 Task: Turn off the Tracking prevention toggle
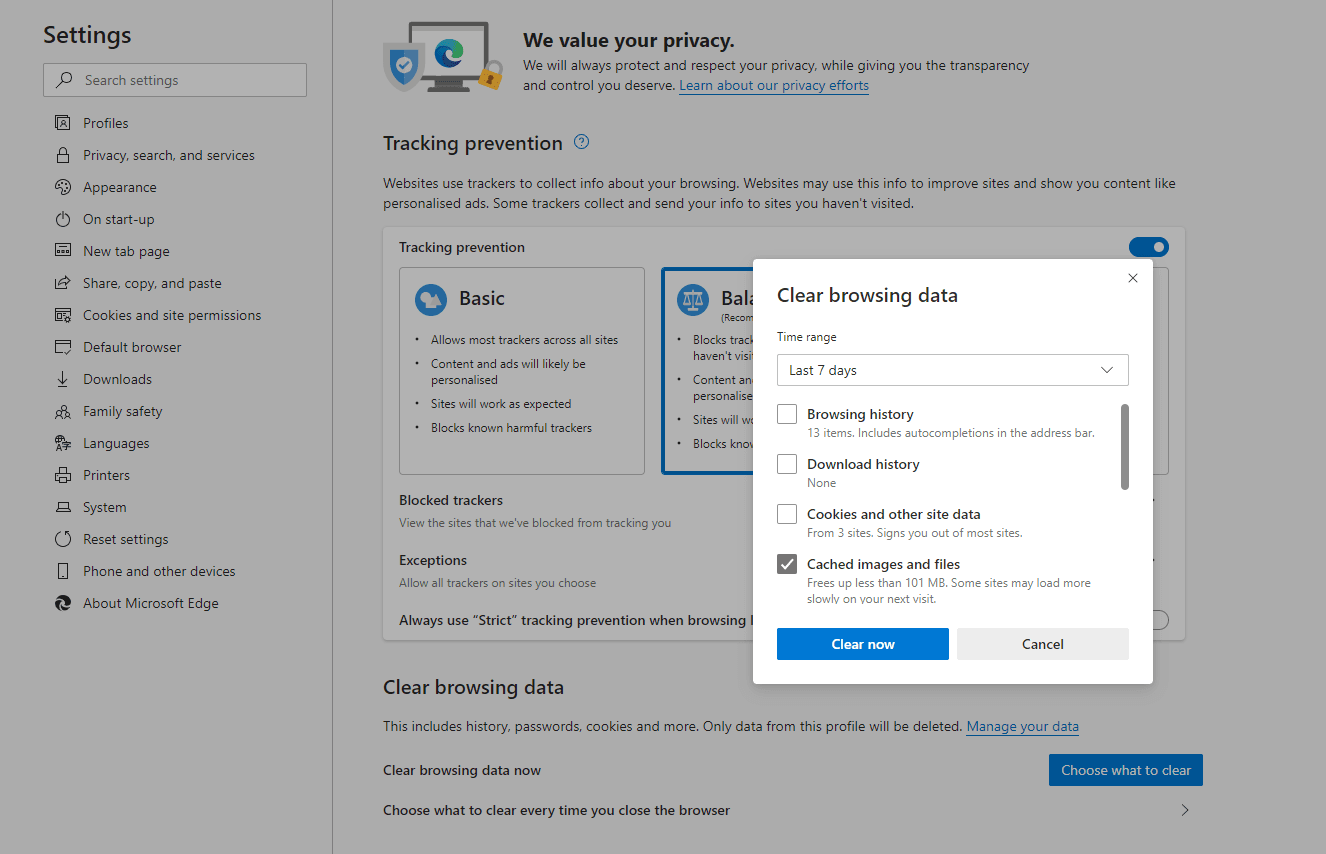pyautogui.click(x=1148, y=247)
